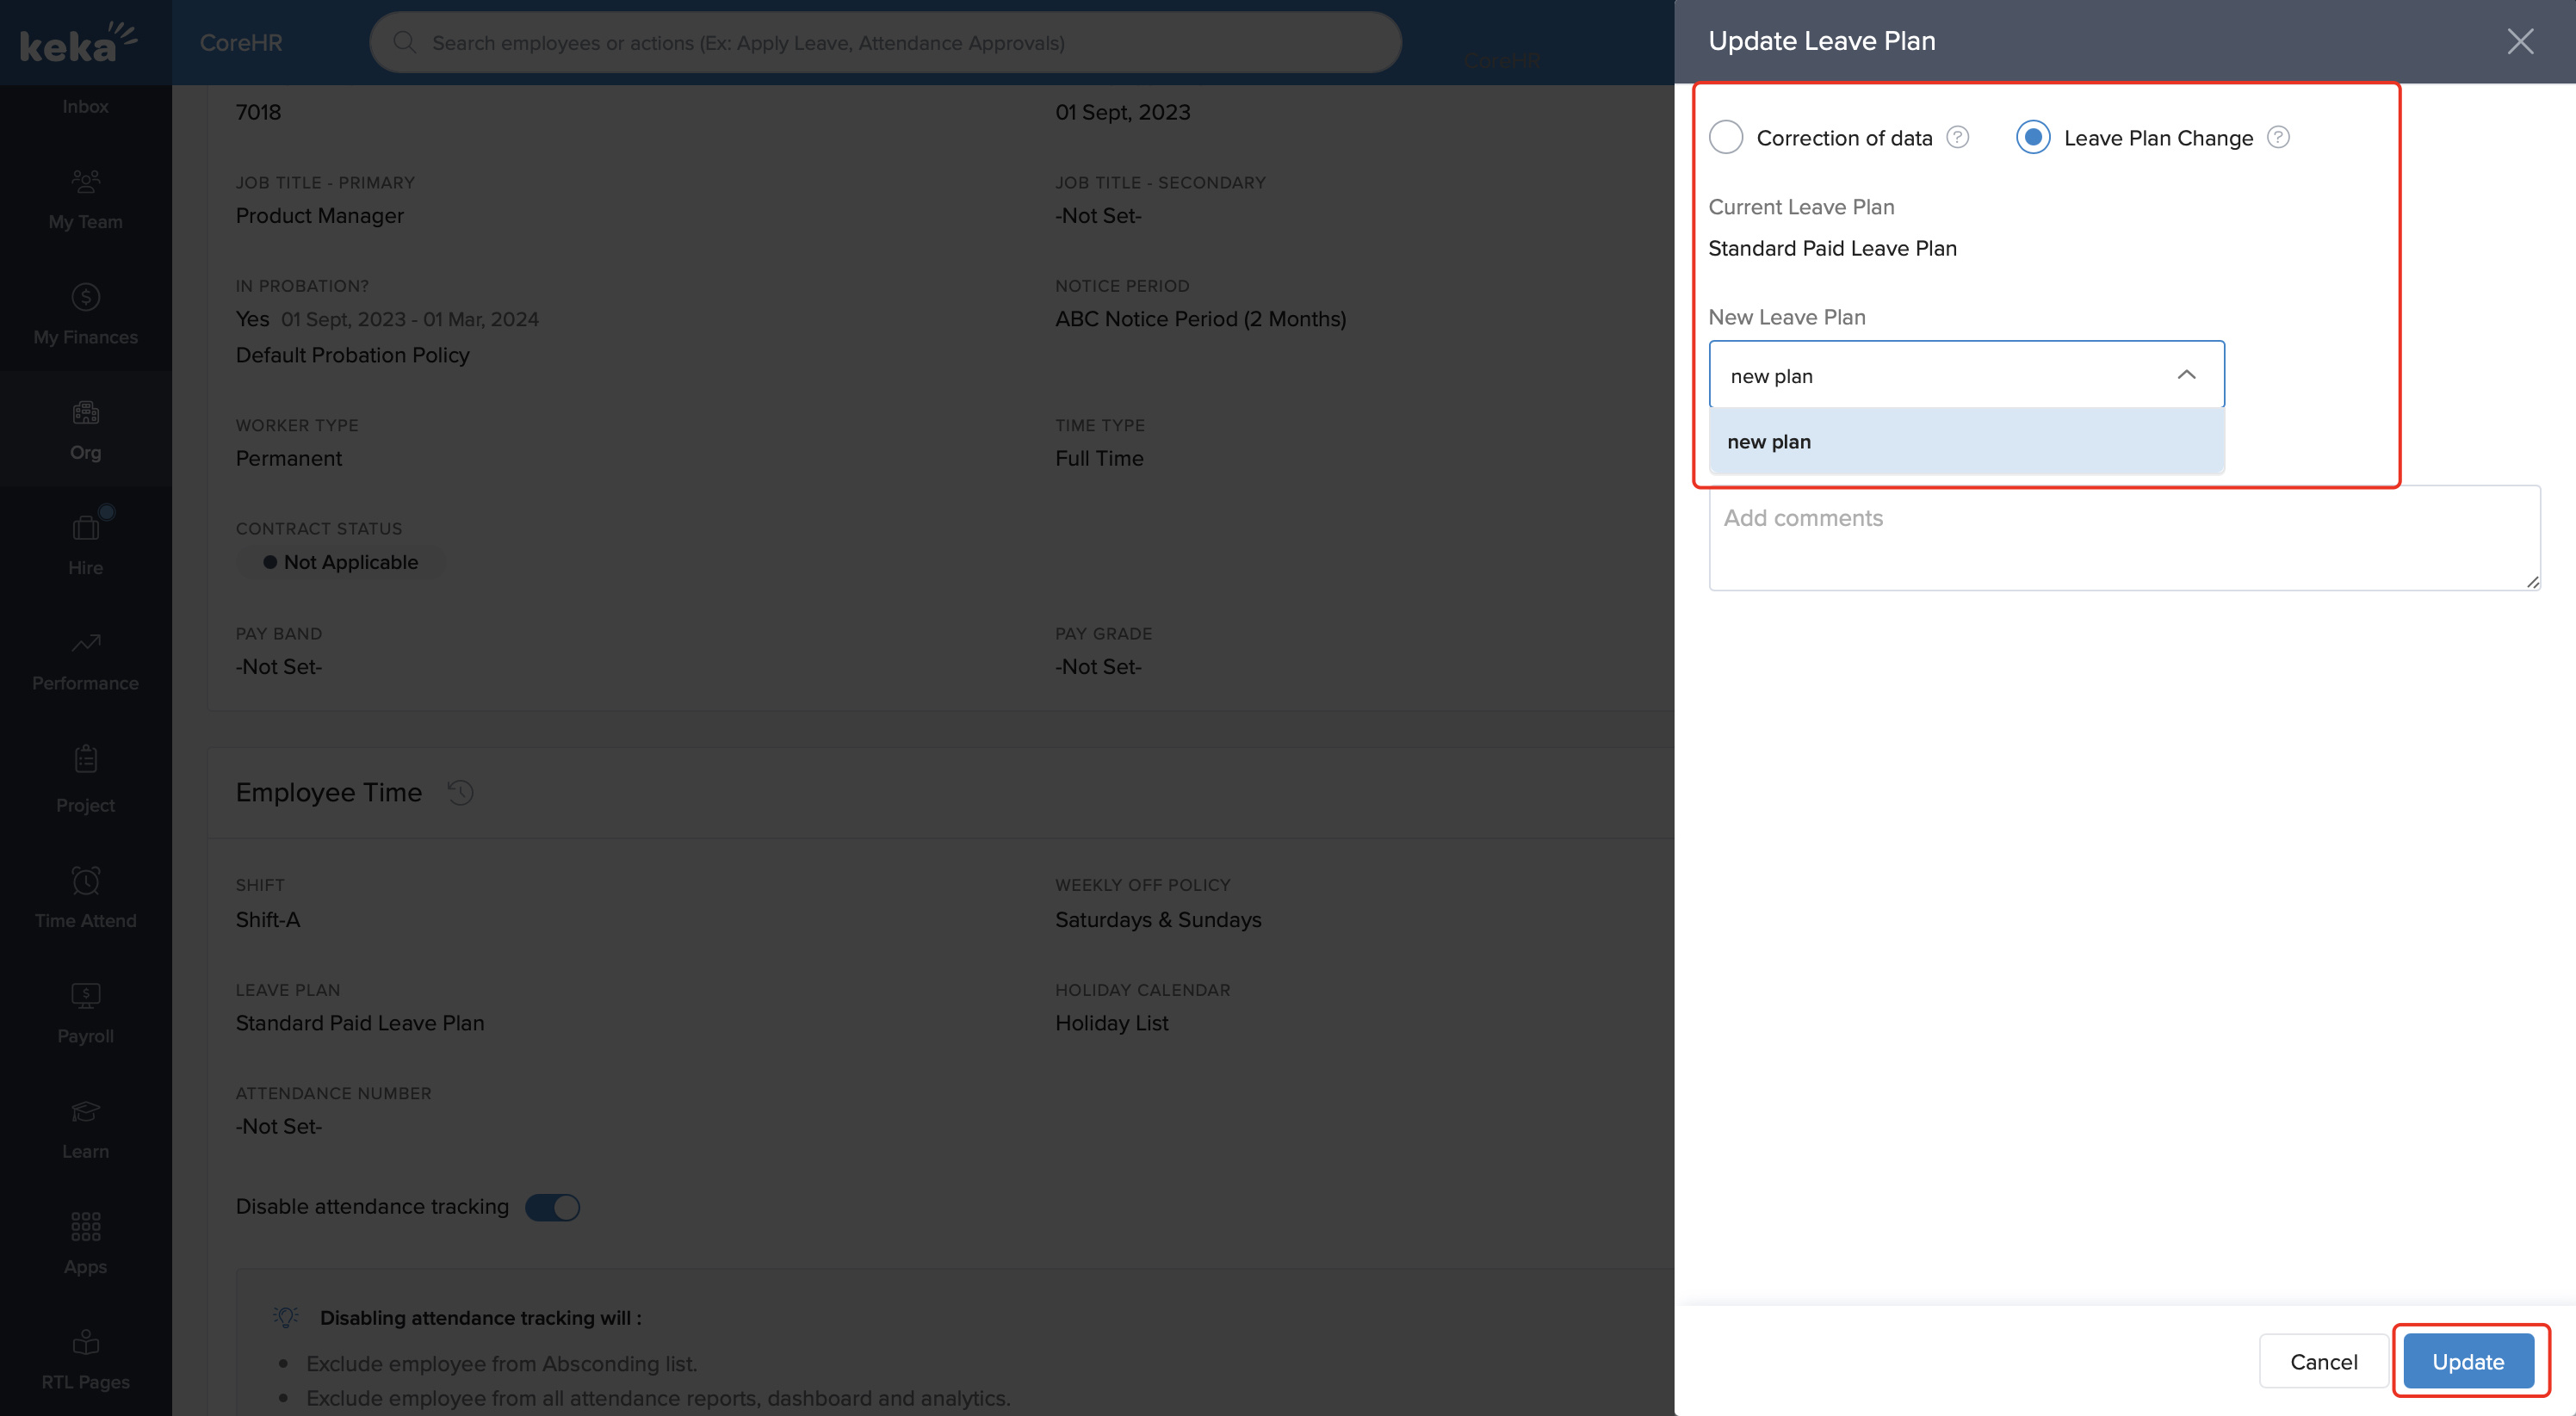Image resolution: width=2576 pixels, height=1416 pixels.
Task: Open Project sidebar icon
Action: pos(86,759)
